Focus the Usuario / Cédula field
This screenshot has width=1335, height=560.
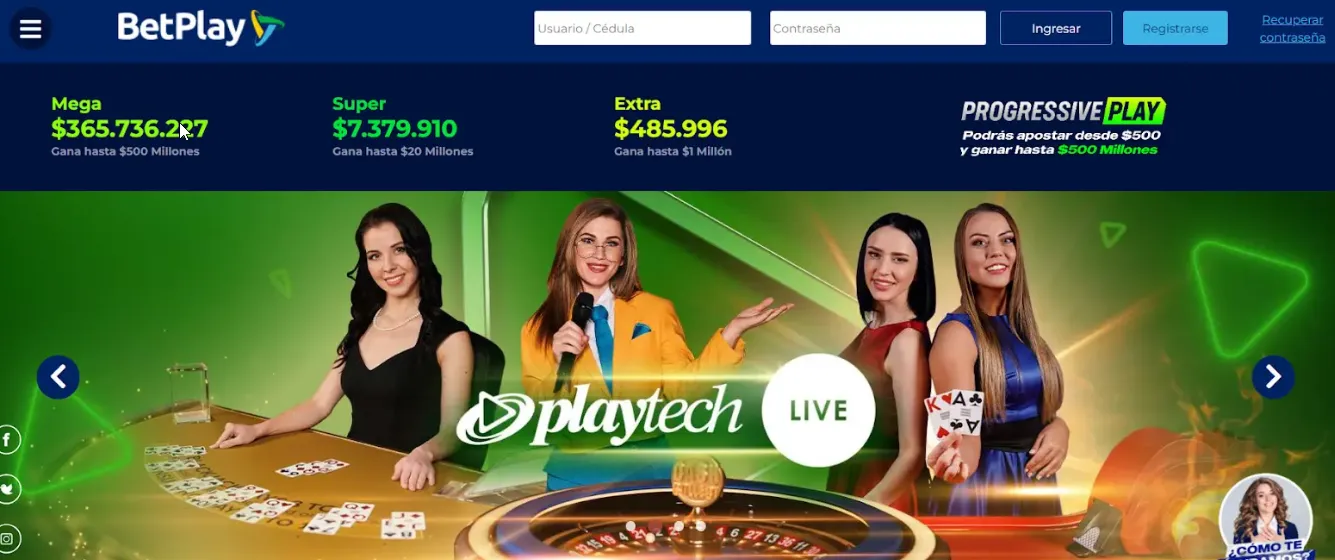642,28
